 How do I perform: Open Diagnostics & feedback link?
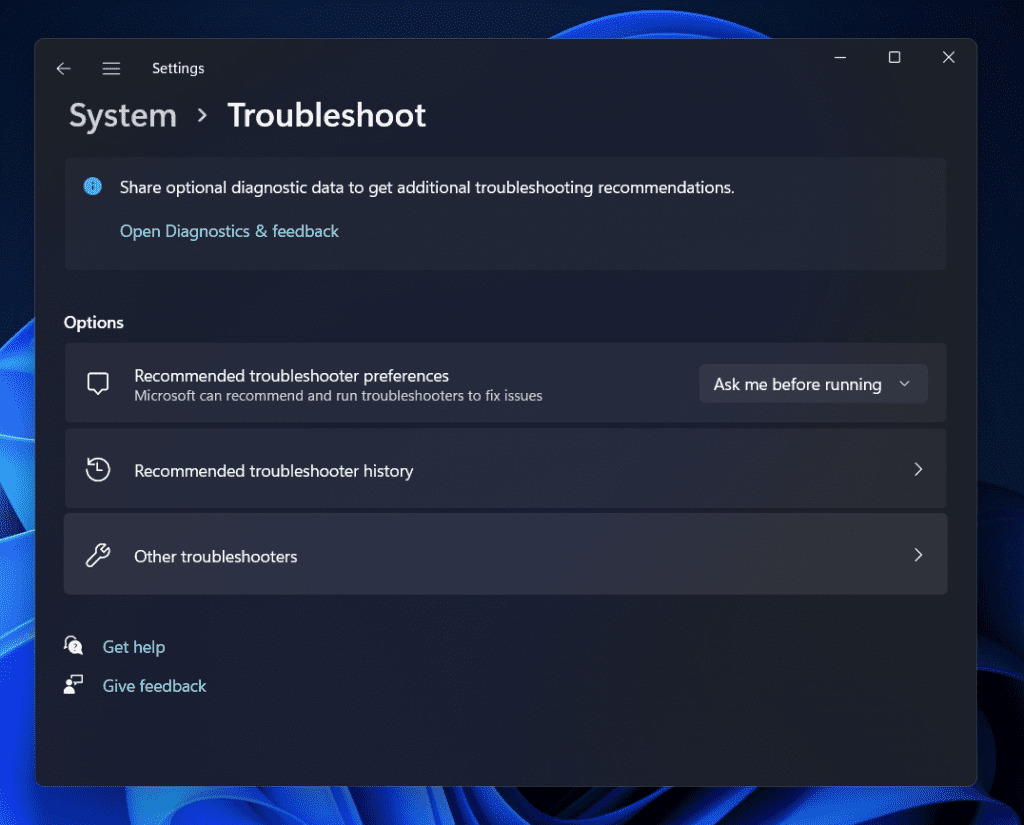tap(229, 231)
